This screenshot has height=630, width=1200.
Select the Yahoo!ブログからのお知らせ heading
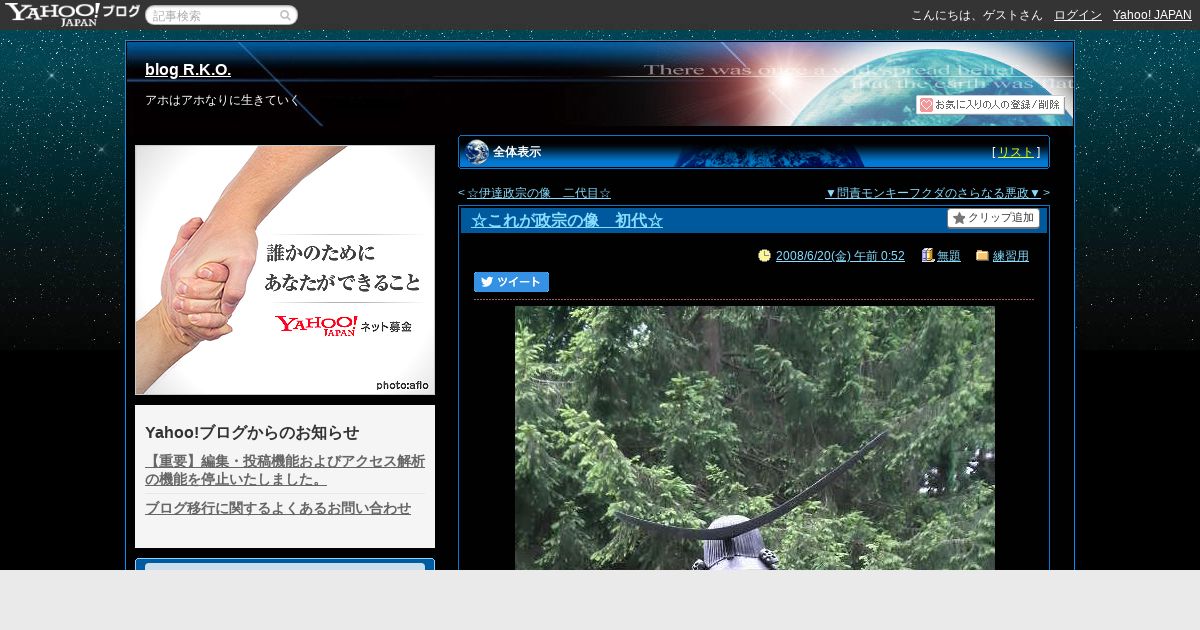click(252, 433)
